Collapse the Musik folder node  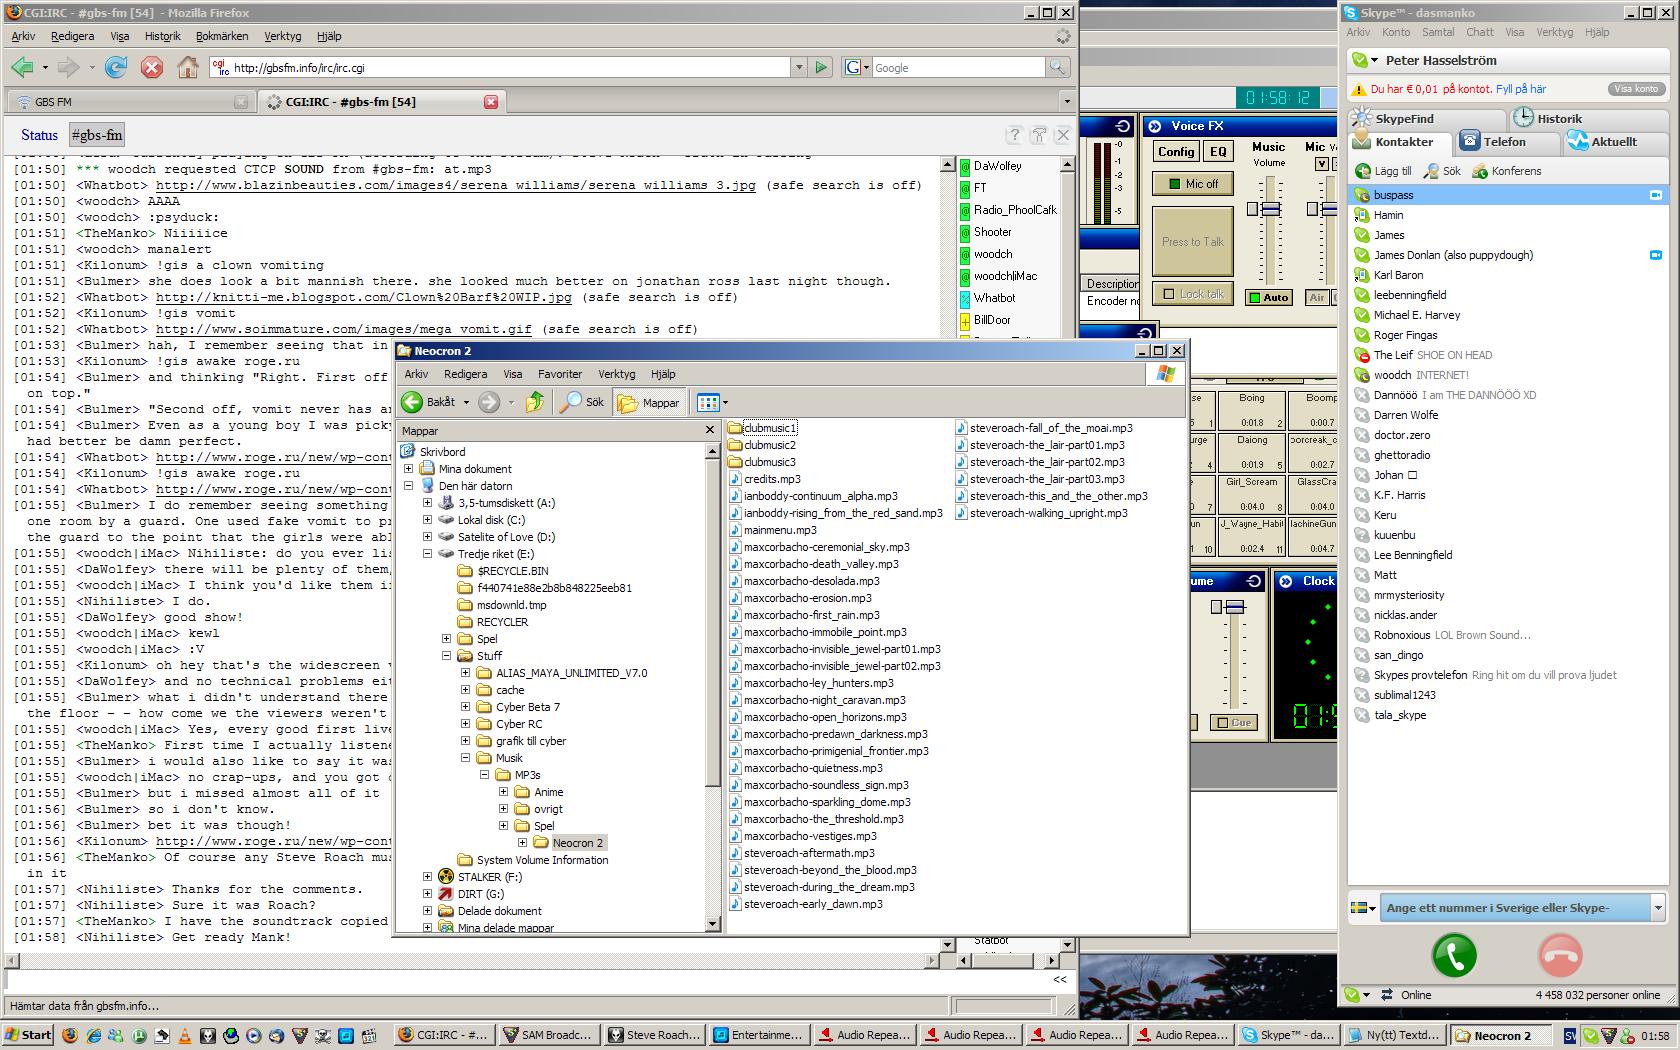tap(465, 758)
